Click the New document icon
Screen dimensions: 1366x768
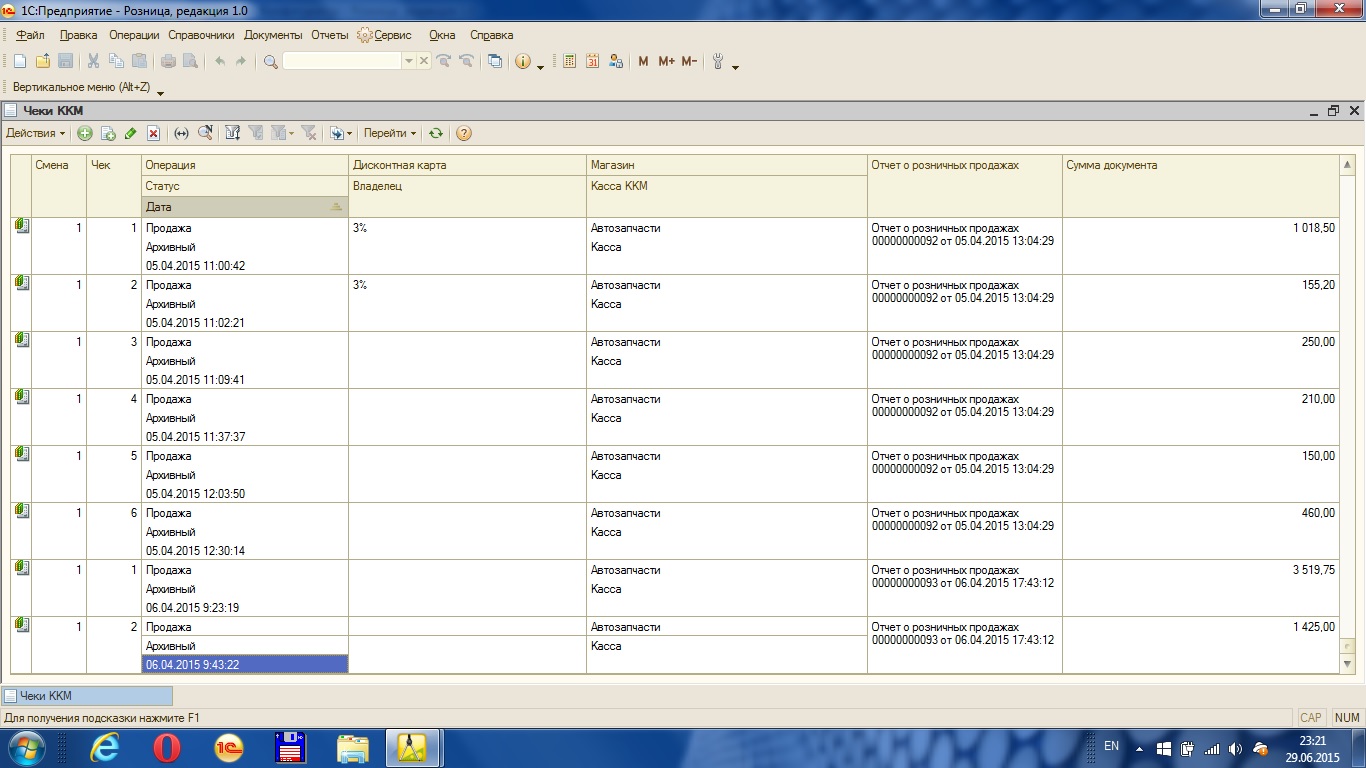tap(20, 61)
